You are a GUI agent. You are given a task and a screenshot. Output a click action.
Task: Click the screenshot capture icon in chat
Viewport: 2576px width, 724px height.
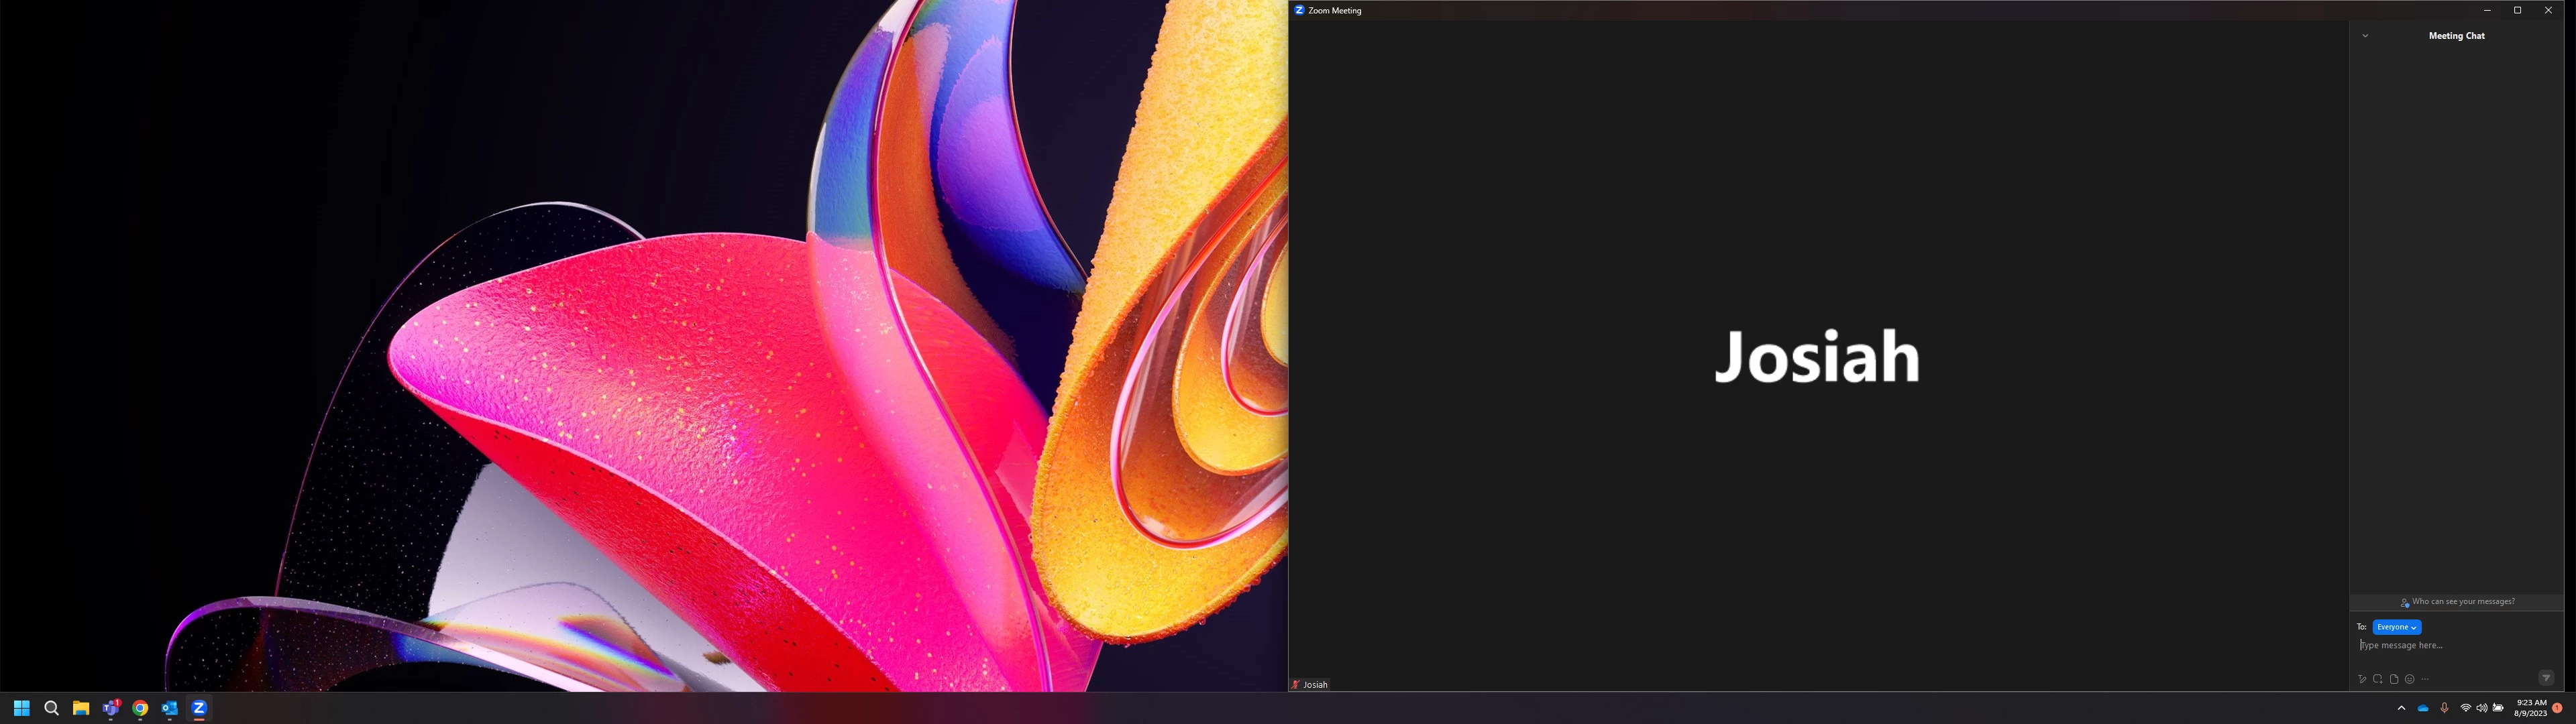2378,679
